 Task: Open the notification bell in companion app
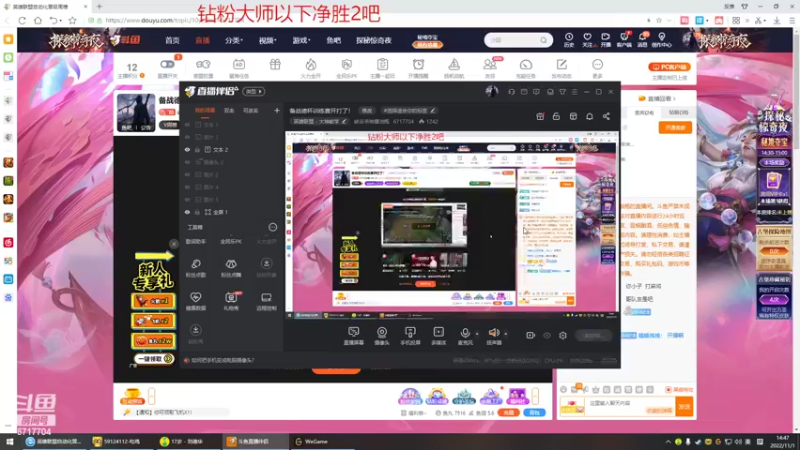click(x=589, y=116)
